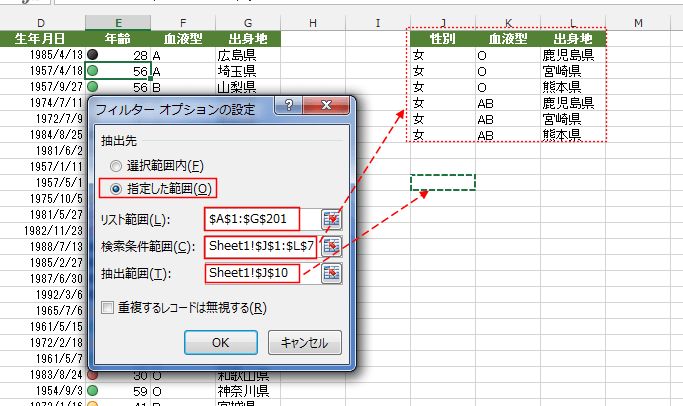This screenshot has width=683, height=406.
Task: Click the 生年月日 header cell
Action: tap(42, 39)
